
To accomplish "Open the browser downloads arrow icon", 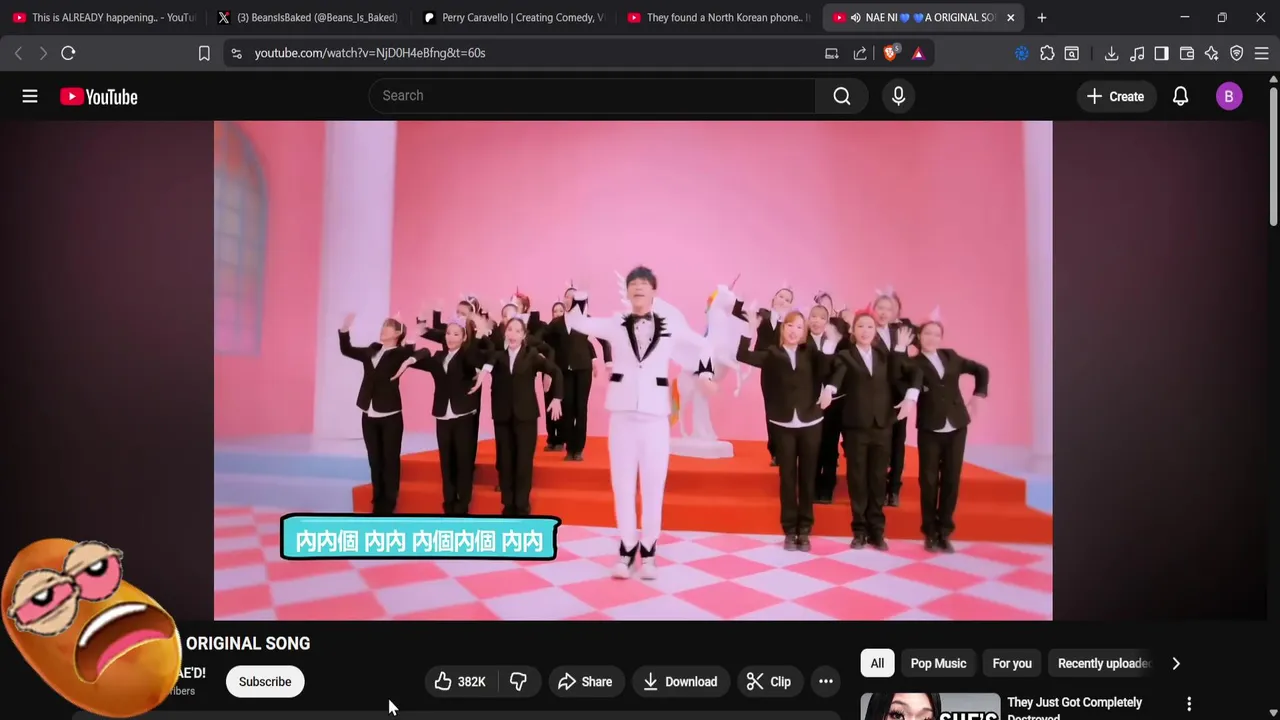I will 1111,53.
